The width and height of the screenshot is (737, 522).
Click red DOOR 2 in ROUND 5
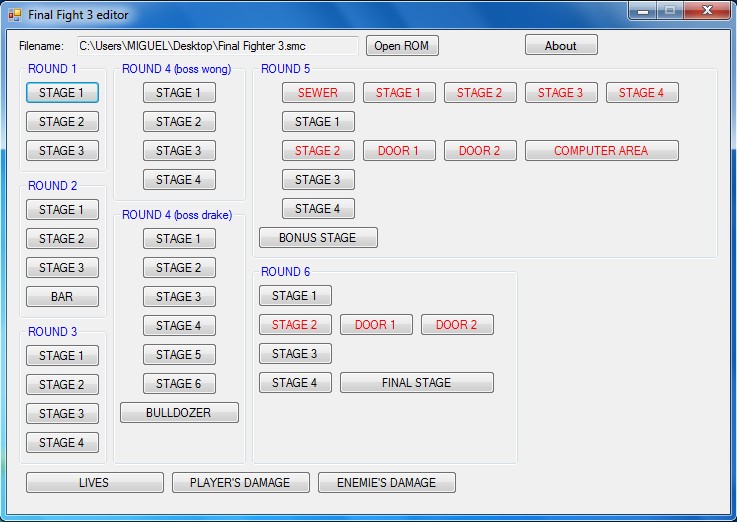coord(480,151)
